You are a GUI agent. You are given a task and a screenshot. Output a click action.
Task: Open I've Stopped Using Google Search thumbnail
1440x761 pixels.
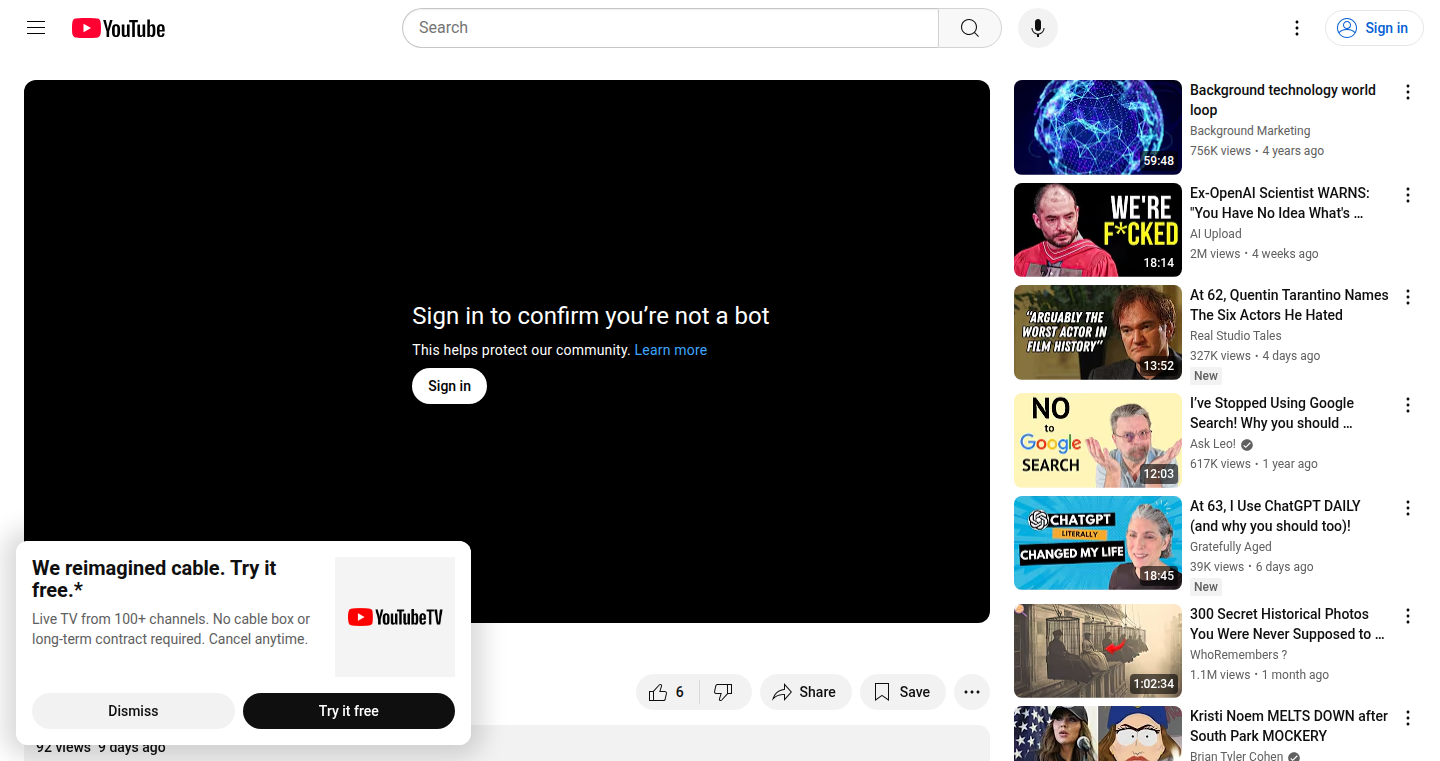pyautogui.click(x=1098, y=440)
